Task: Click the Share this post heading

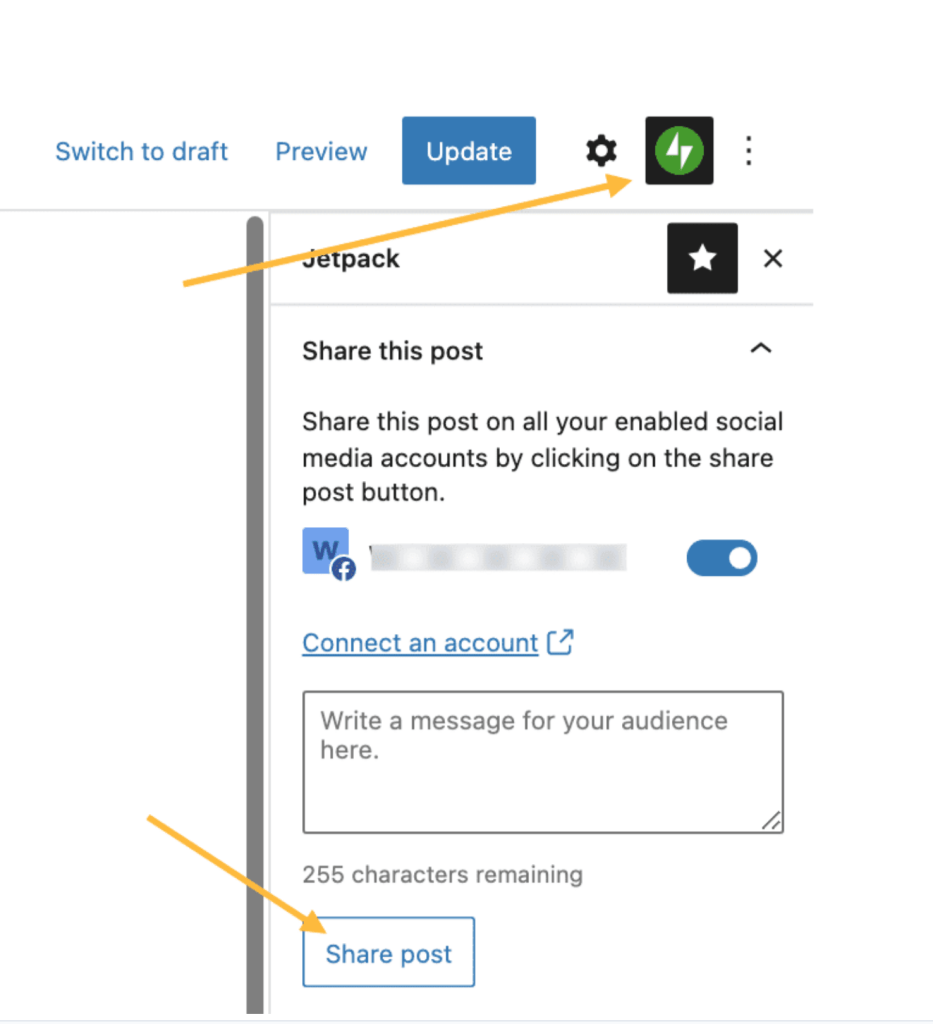Action: pos(392,351)
